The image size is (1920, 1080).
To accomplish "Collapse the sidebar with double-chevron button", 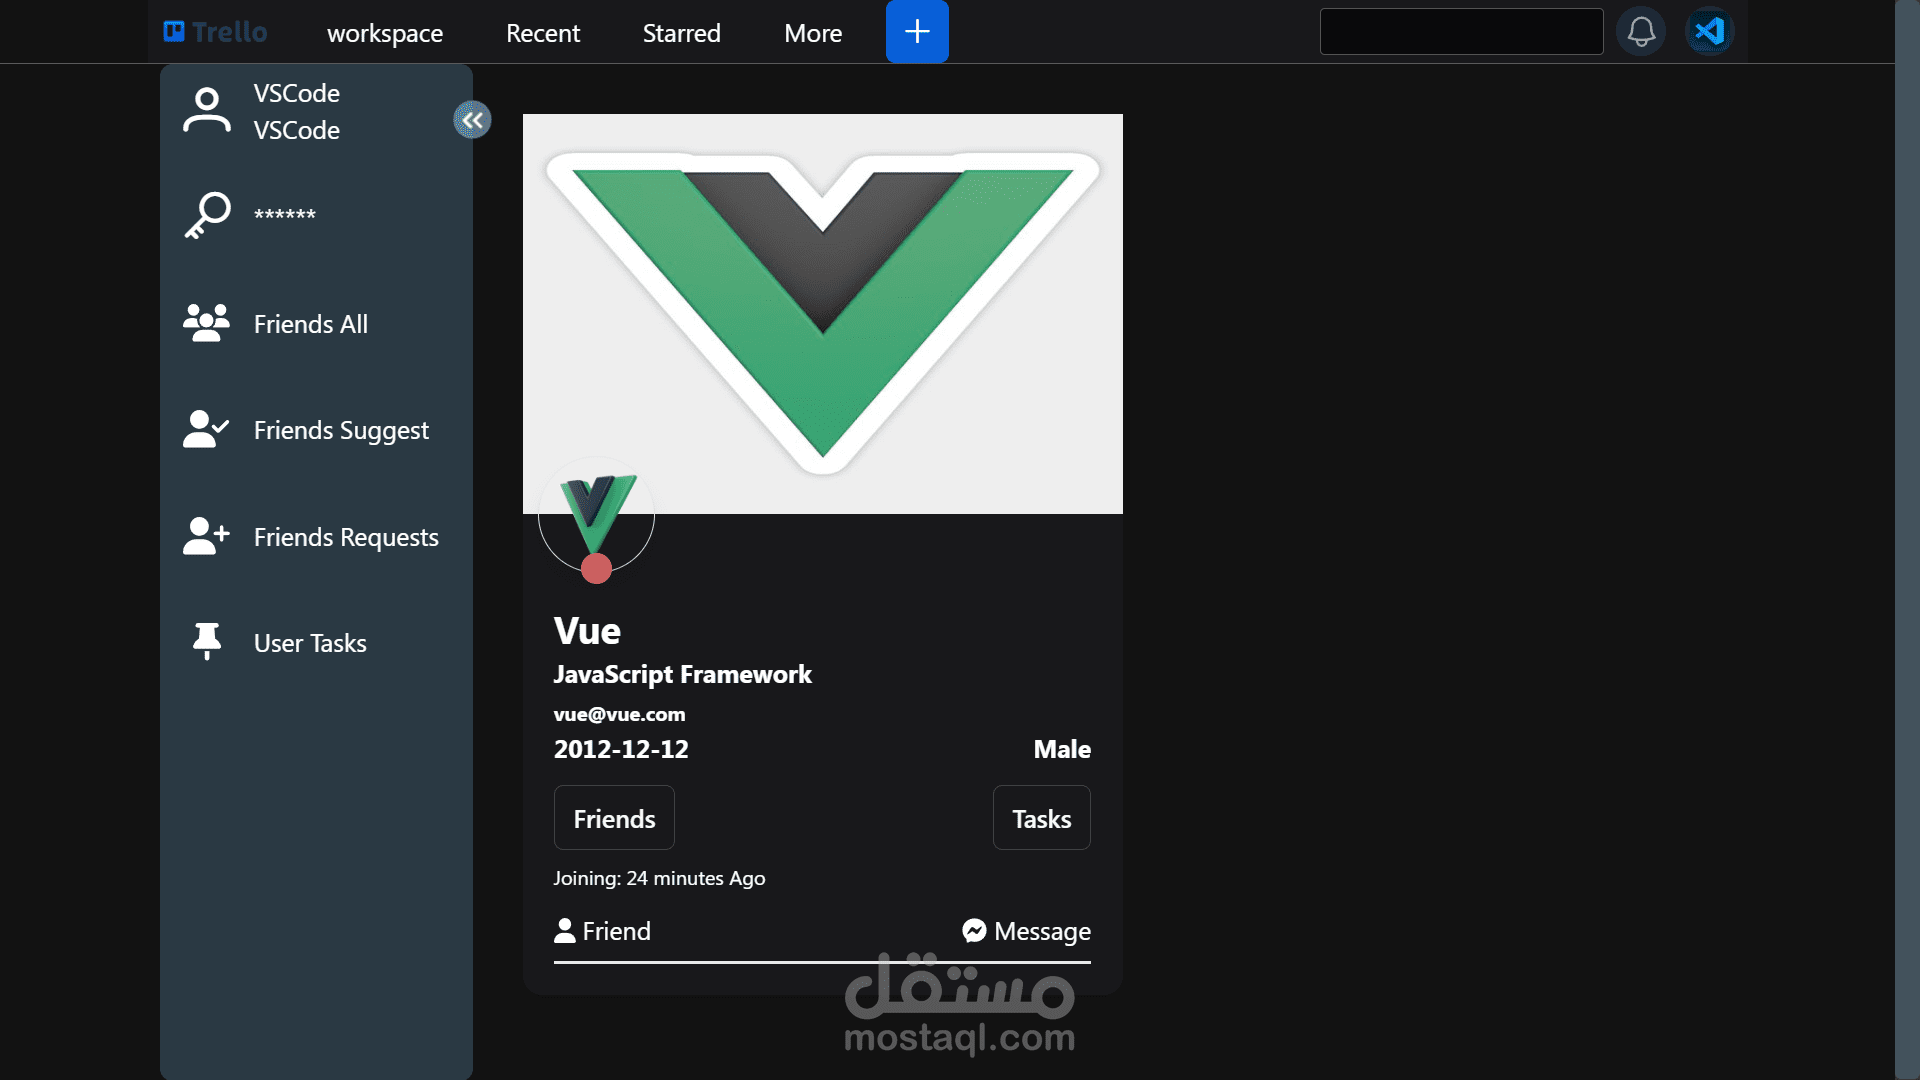I will coord(472,120).
